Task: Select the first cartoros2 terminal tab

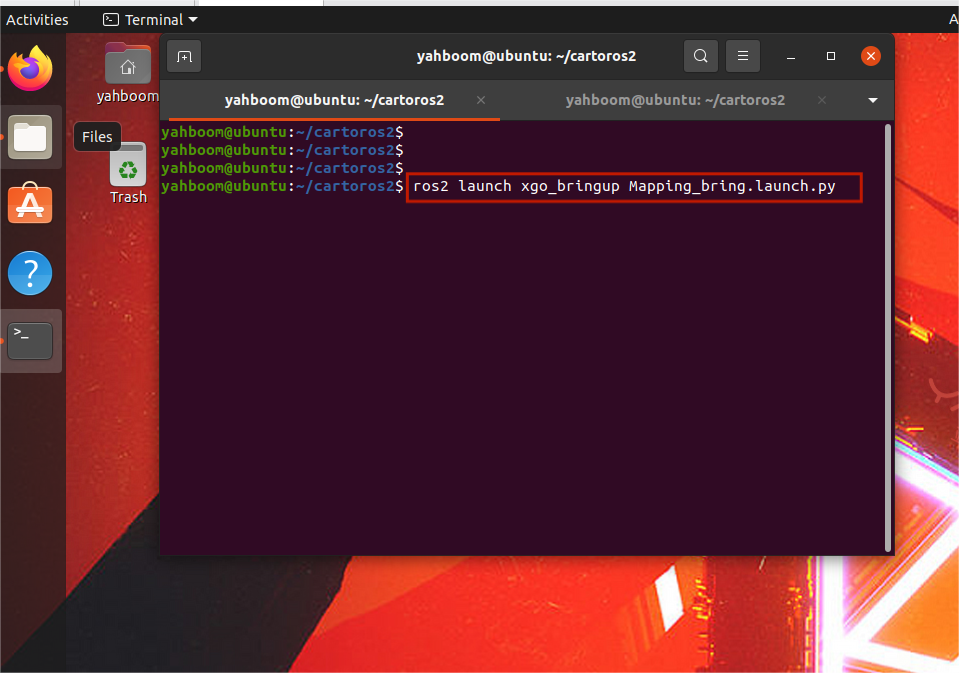Action: [x=334, y=100]
